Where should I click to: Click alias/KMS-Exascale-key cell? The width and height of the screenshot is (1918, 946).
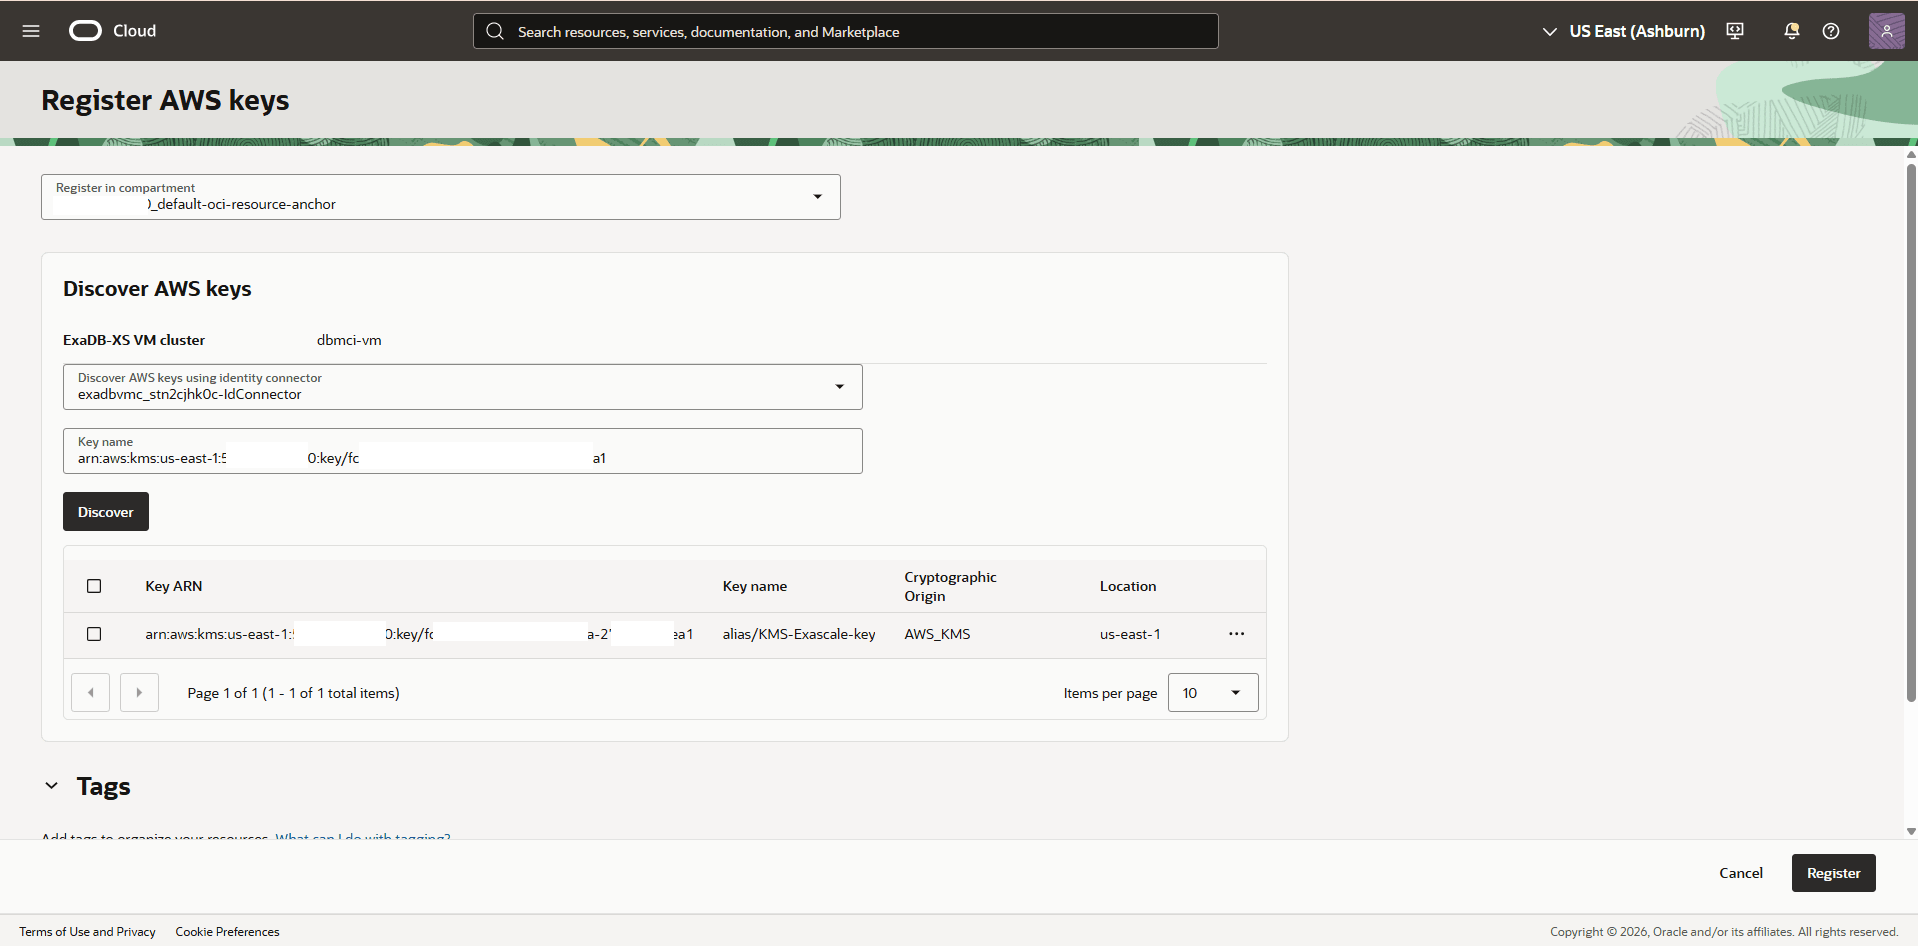coord(799,634)
